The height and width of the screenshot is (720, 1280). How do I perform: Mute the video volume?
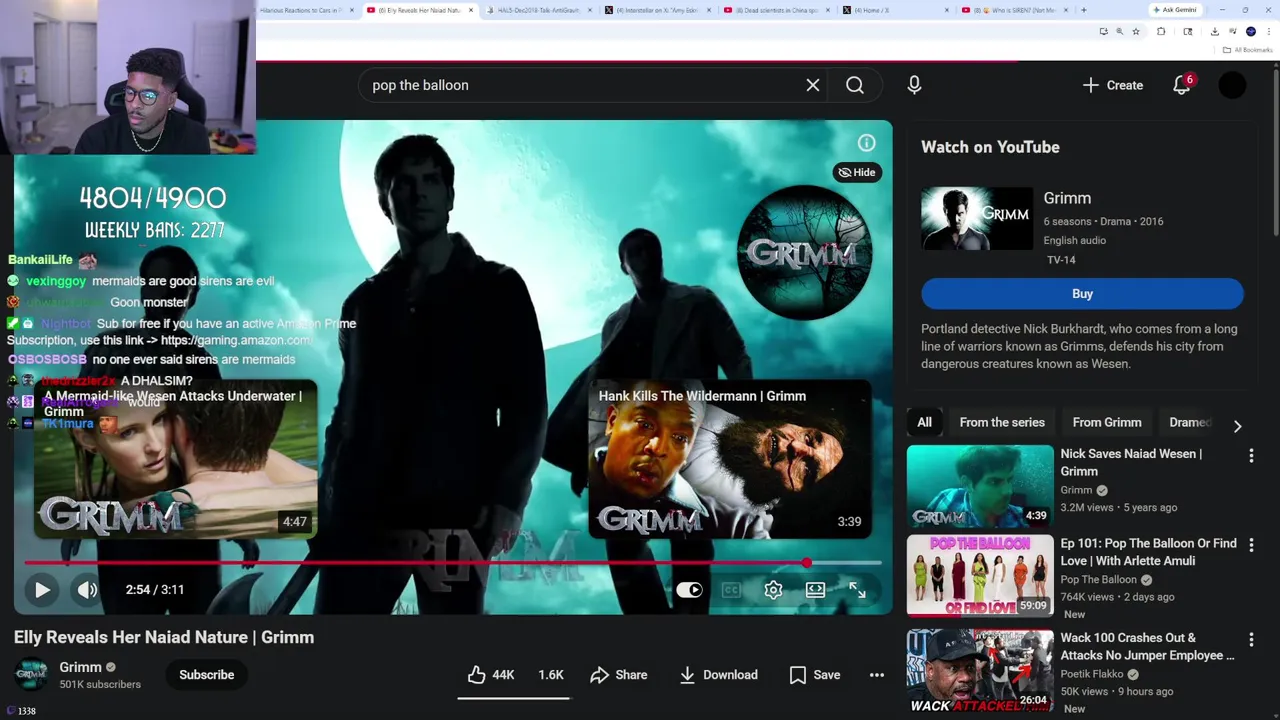click(x=88, y=590)
